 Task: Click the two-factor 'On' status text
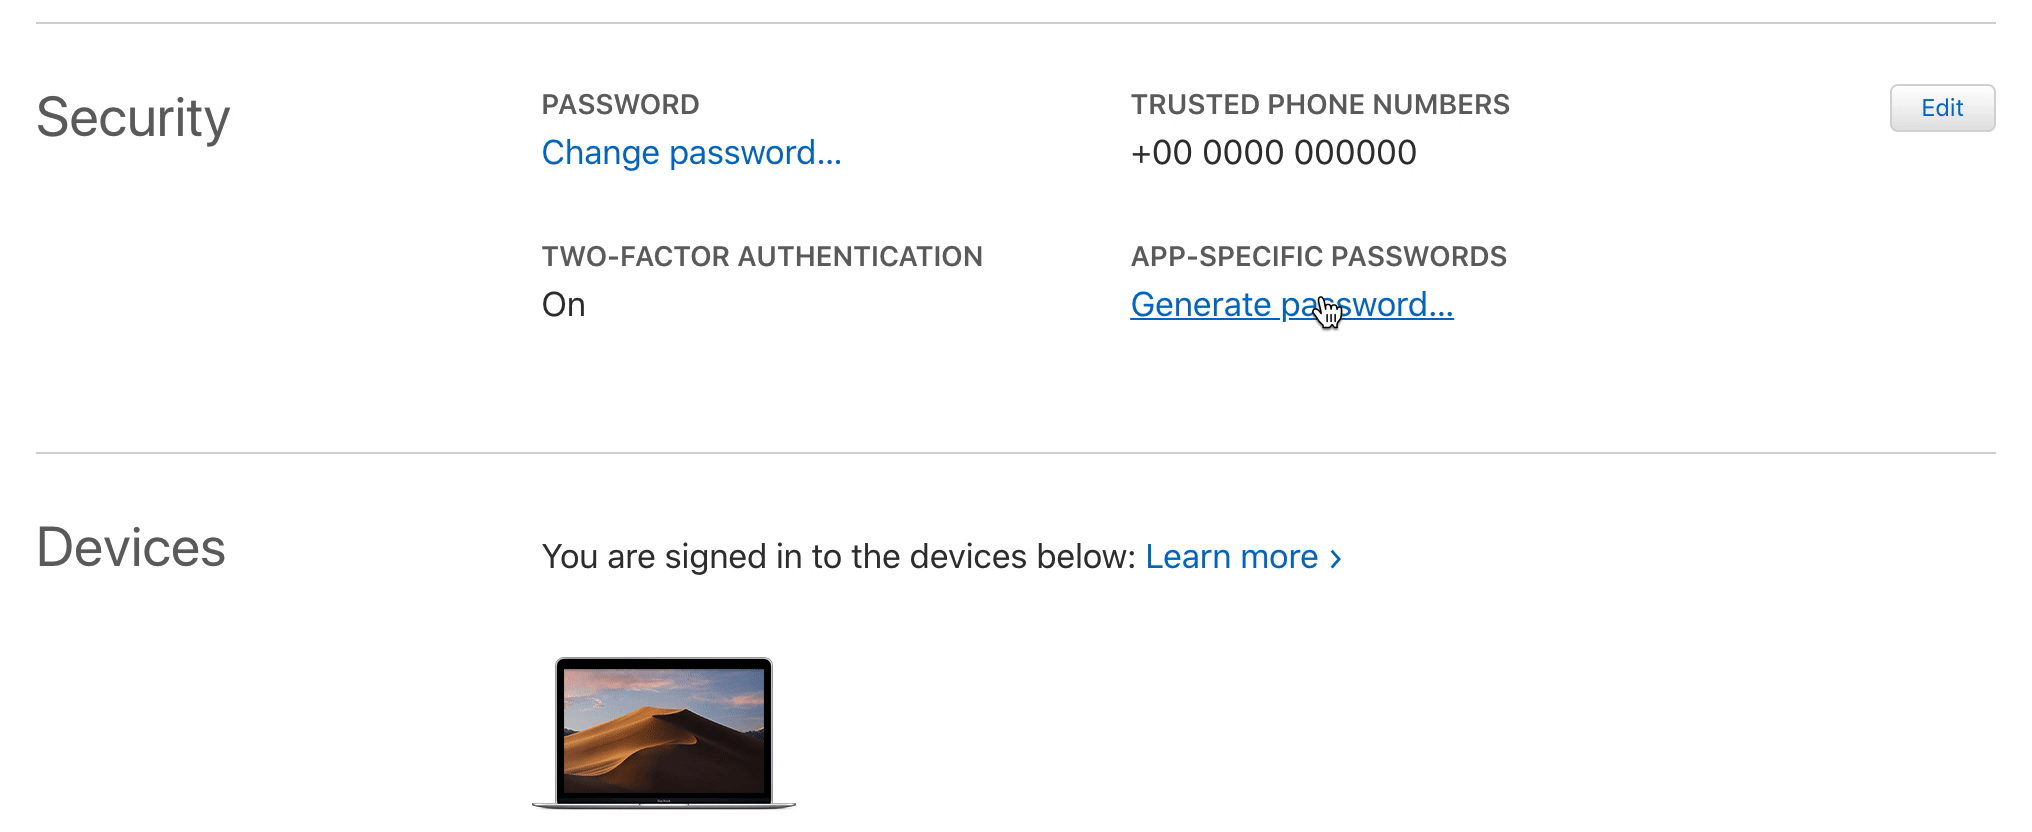click(563, 305)
